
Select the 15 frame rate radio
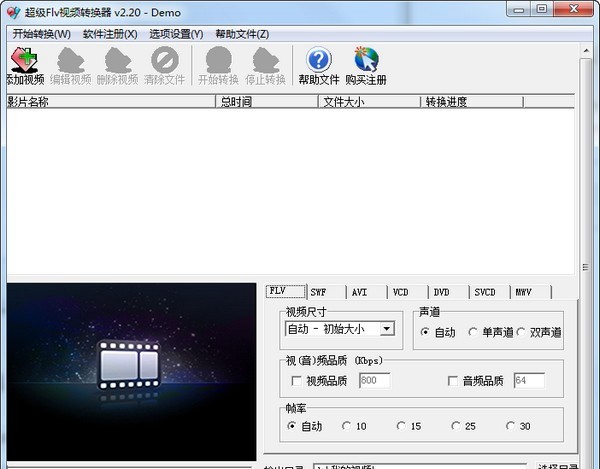click(401, 426)
